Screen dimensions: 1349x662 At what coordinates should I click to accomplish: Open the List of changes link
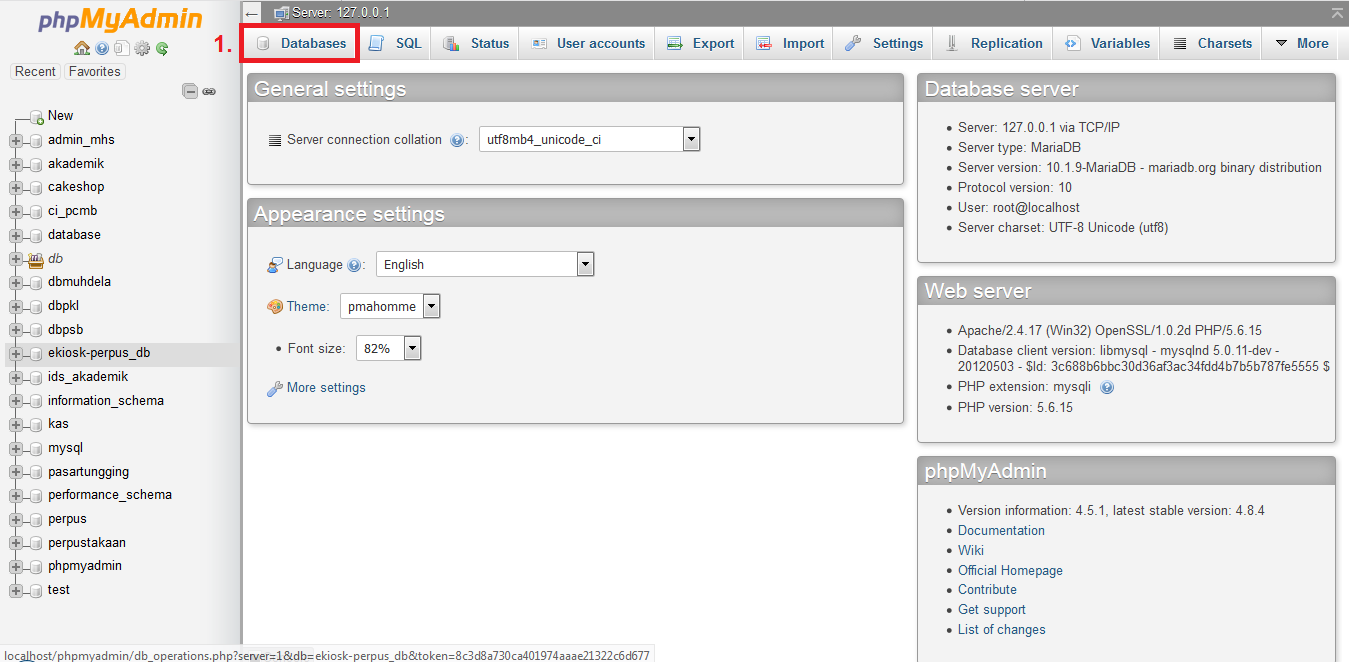1002,630
